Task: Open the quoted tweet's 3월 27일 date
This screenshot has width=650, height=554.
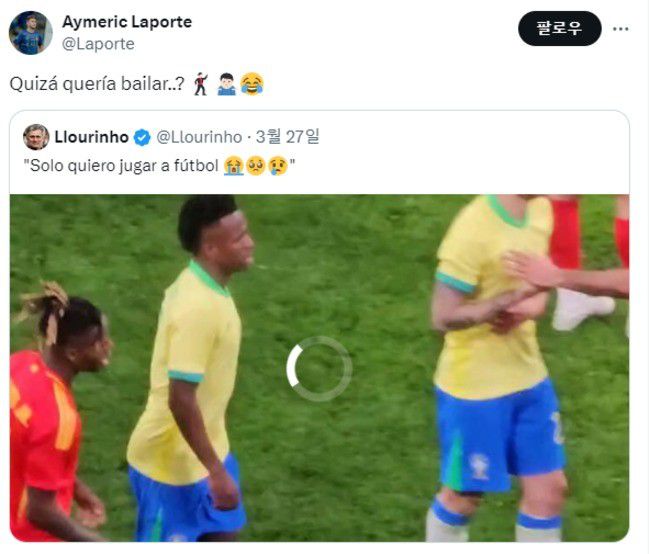Action: click(x=287, y=136)
